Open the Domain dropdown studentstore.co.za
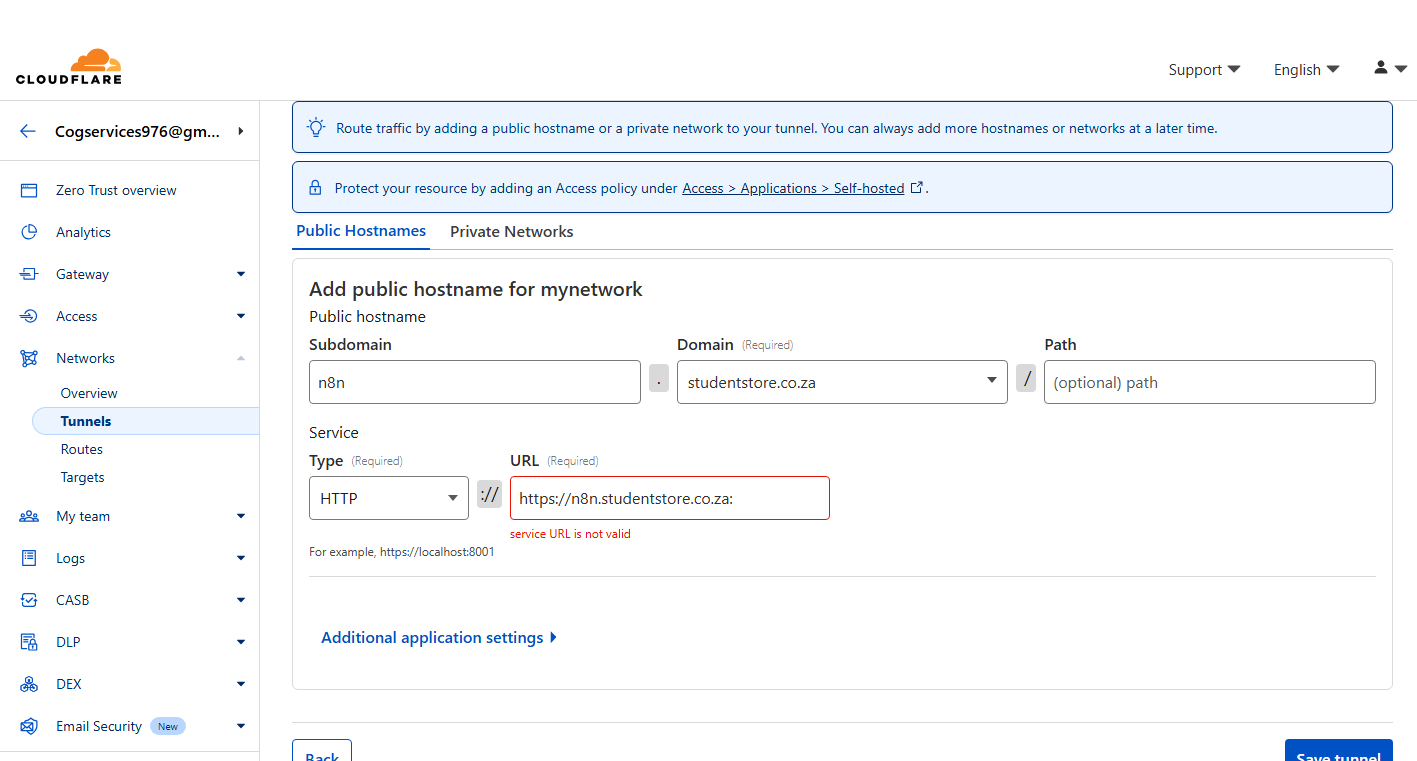 coord(841,382)
